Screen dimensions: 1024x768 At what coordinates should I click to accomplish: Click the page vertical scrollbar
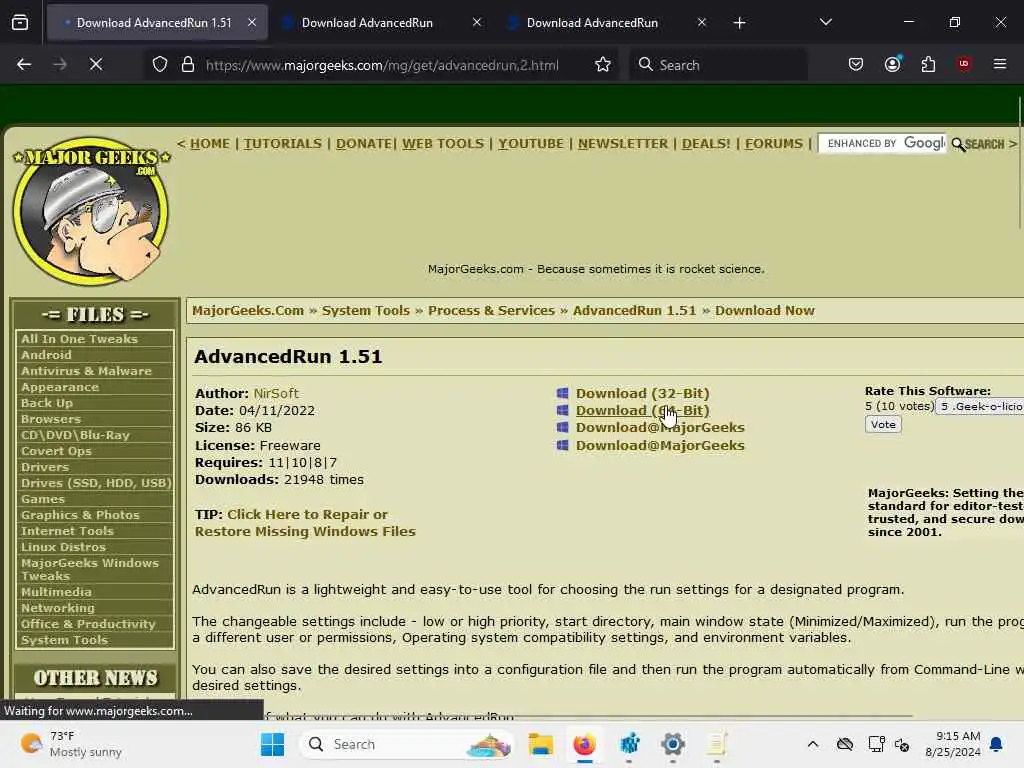click(x=1019, y=163)
